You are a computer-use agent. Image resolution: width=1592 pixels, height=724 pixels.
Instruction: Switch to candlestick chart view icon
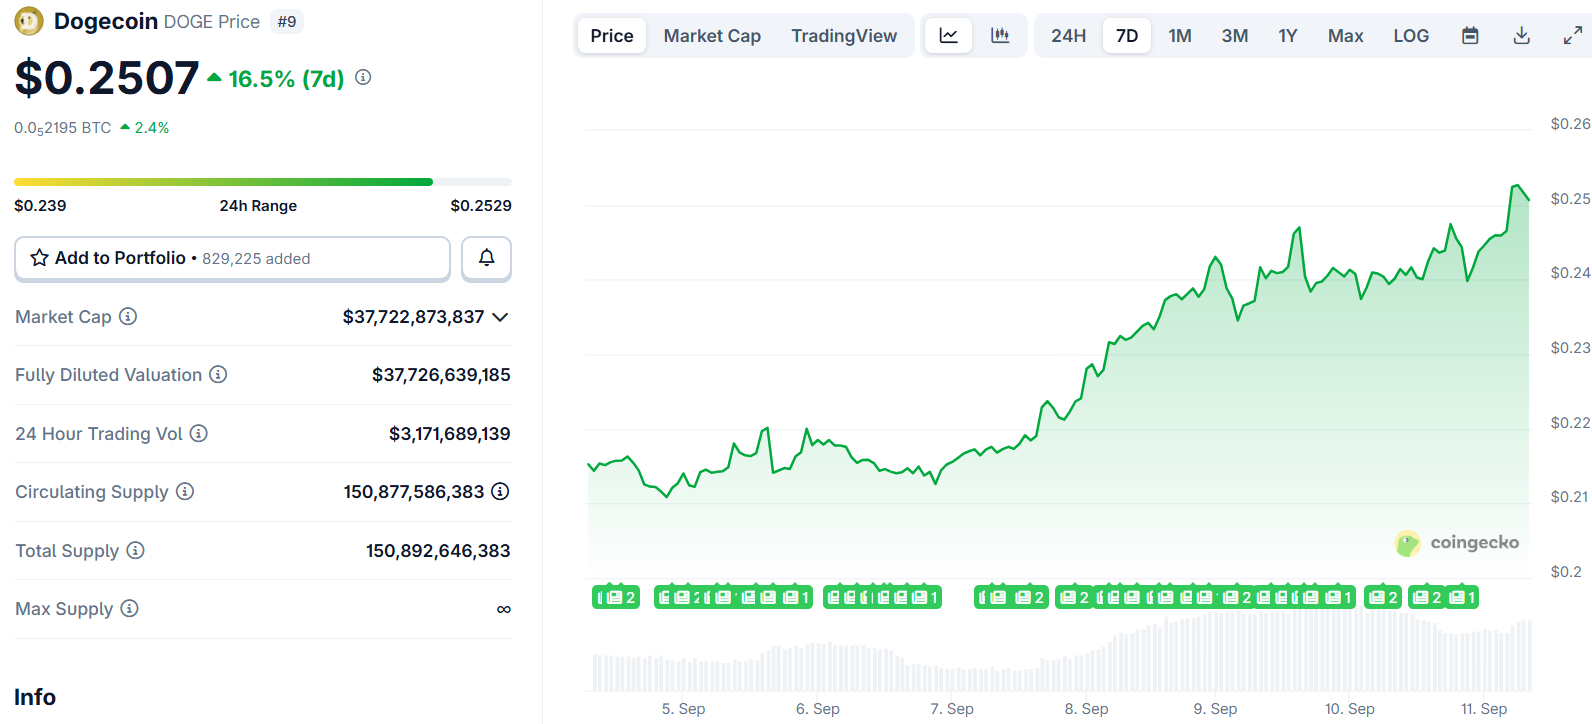click(1000, 36)
